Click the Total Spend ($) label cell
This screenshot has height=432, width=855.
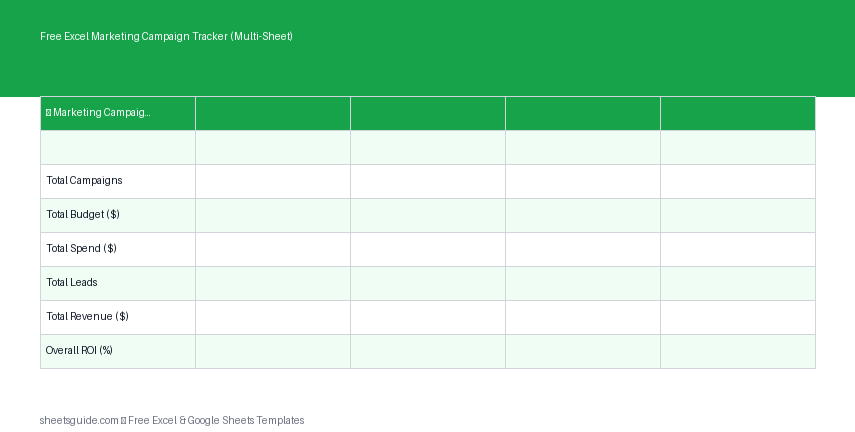tap(117, 249)
